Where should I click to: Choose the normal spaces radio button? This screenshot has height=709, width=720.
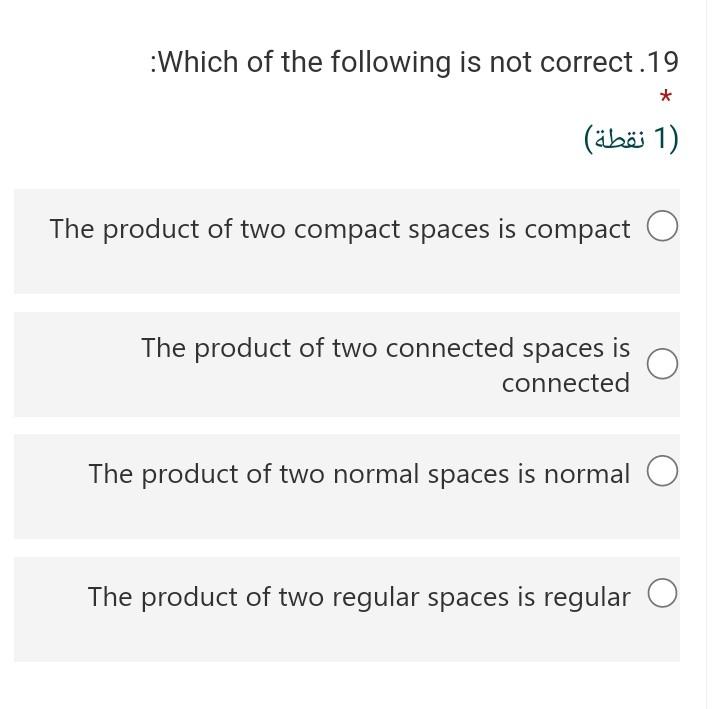coord(662,471)
